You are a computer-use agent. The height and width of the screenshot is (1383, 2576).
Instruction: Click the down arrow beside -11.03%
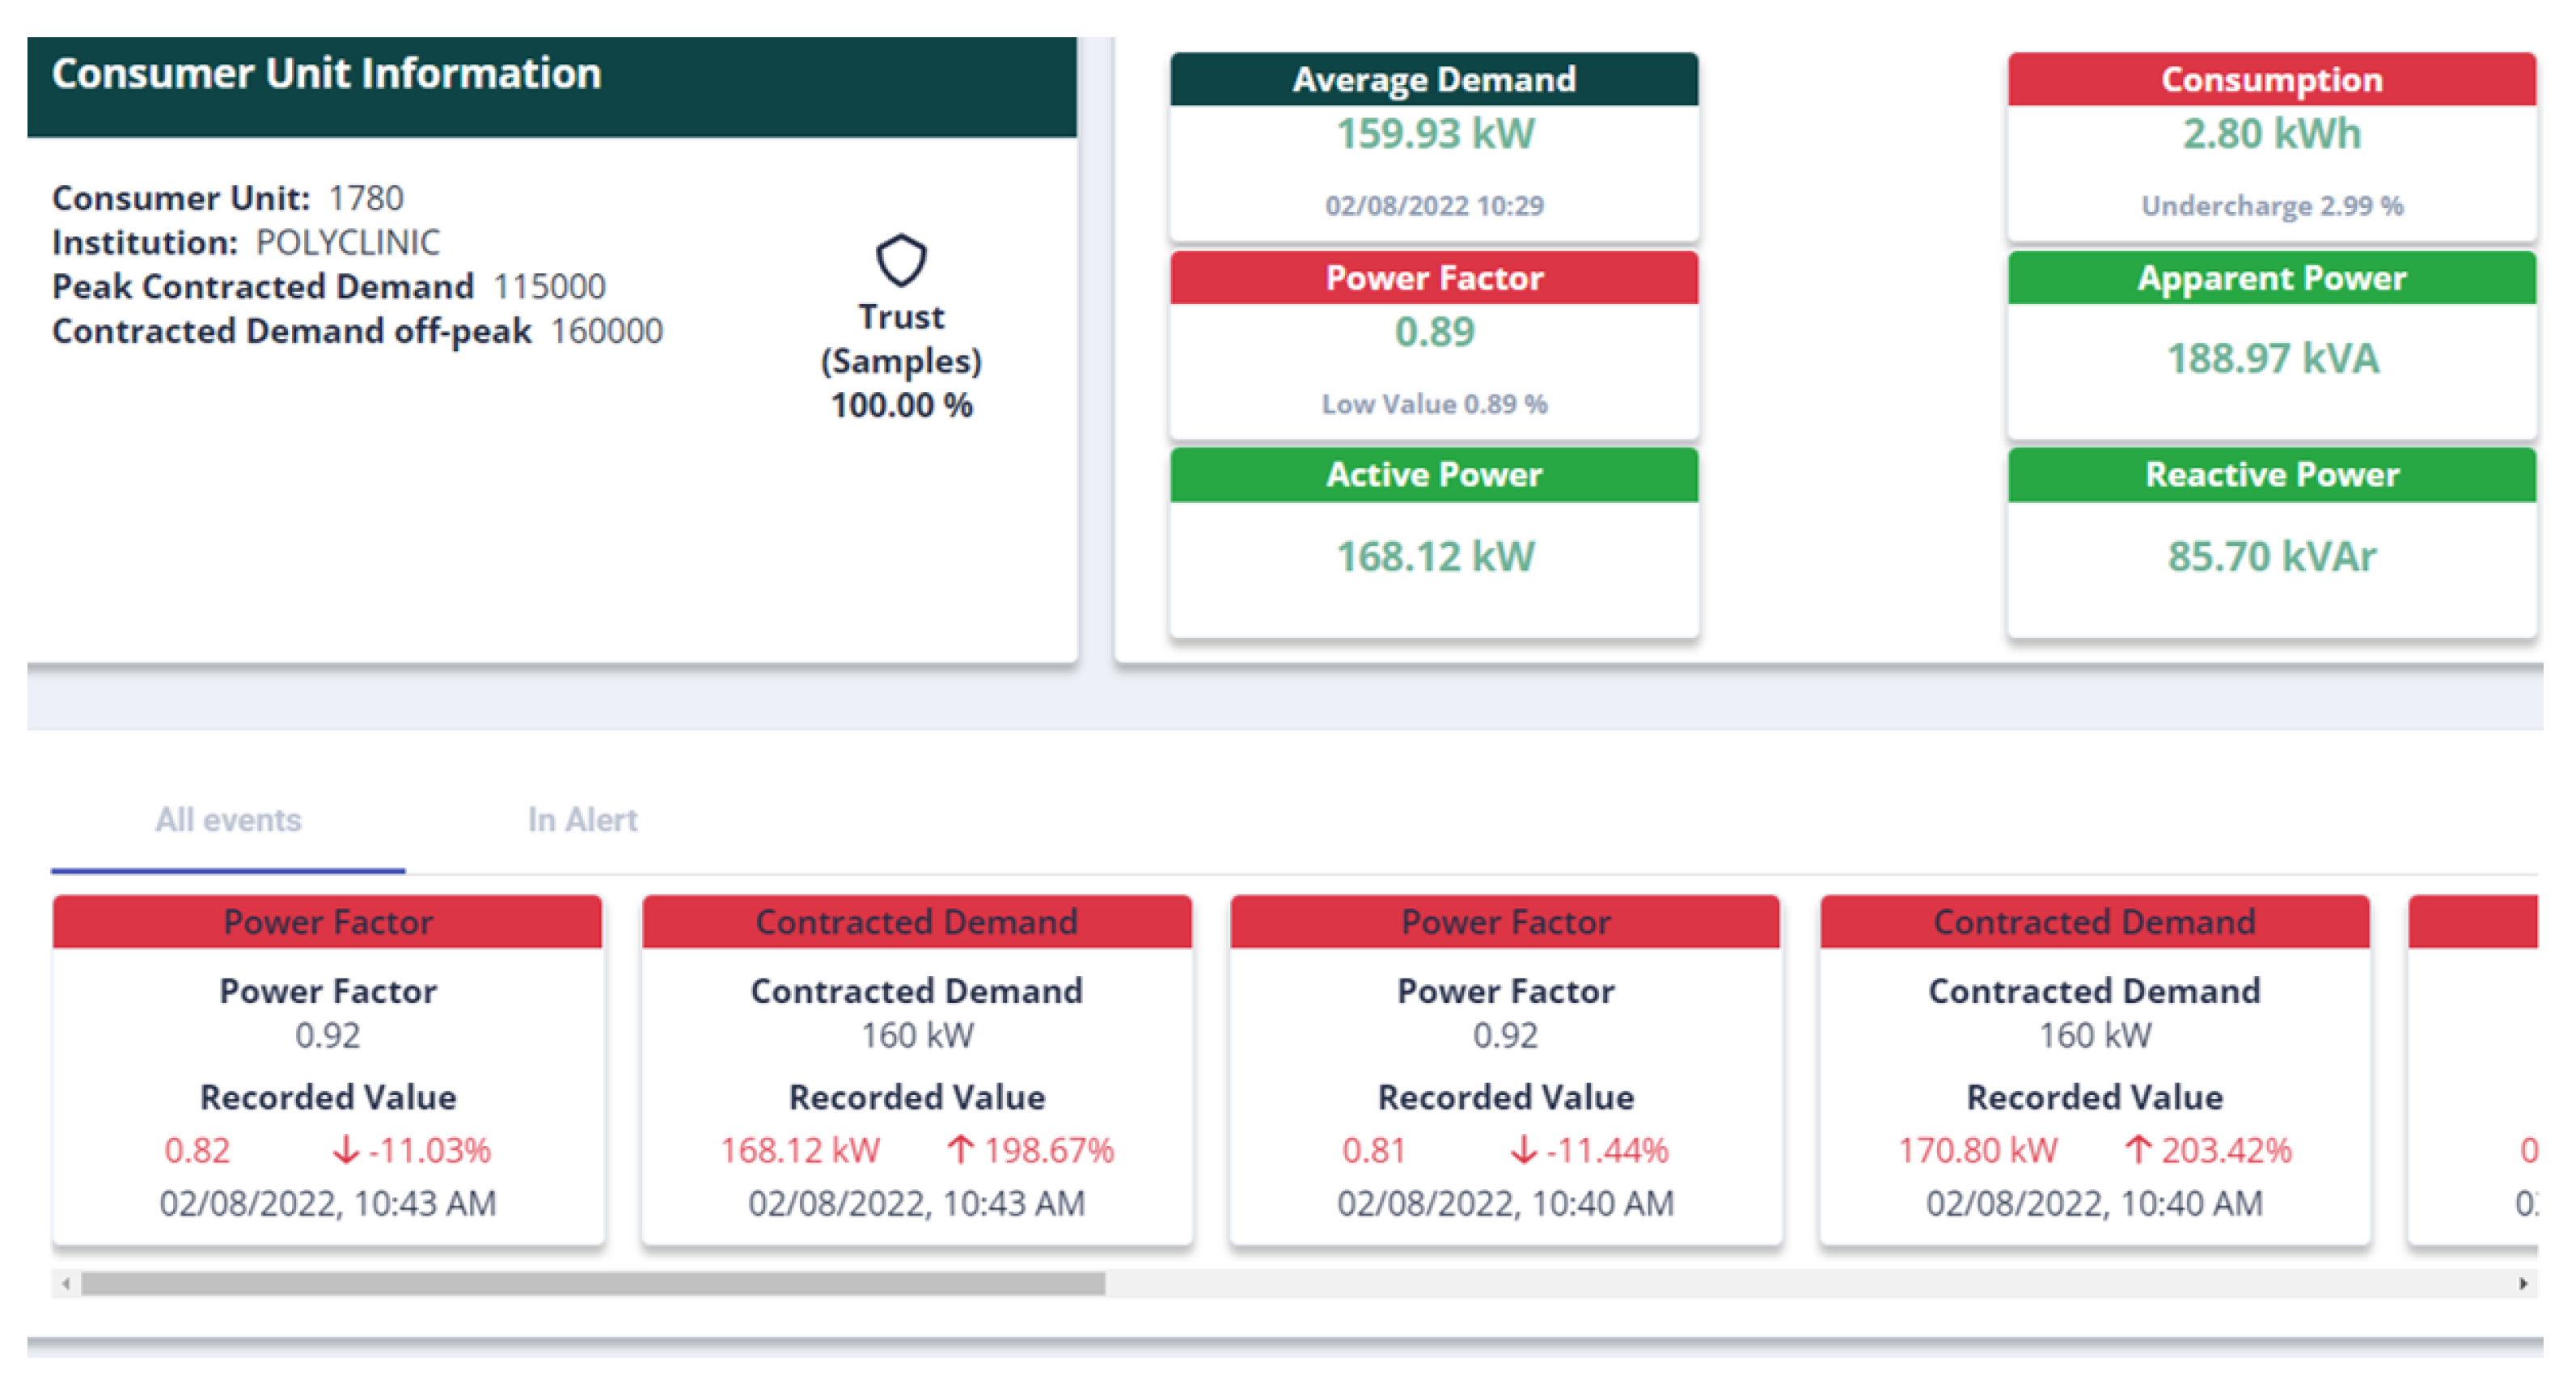click(x=345, y=1149)
